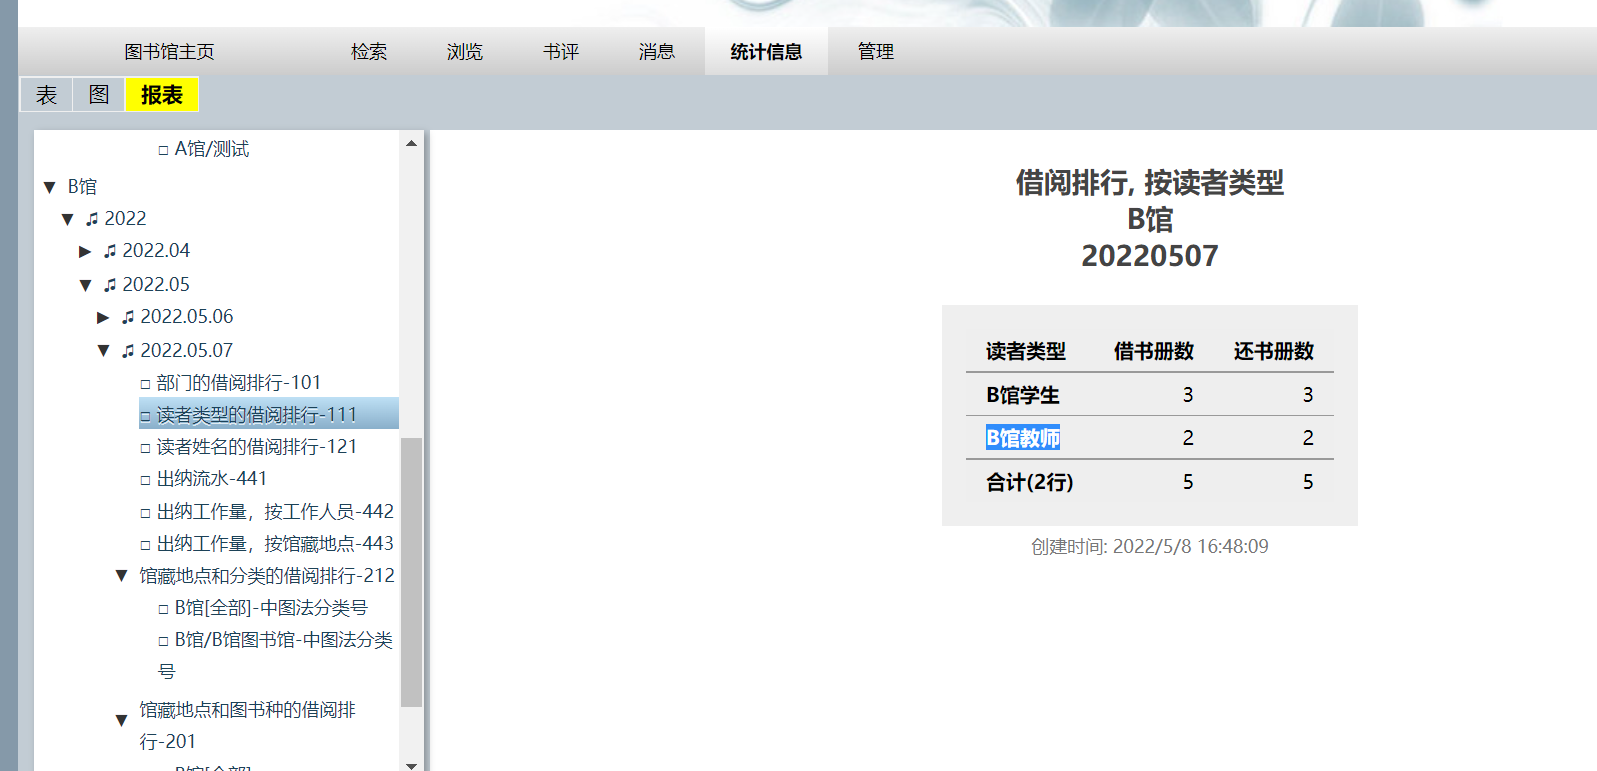The image size is (1597, 771).
Task: Collapse 馆藏地点和图书种的借阅排行-201 node
Action: pos(121,720)
